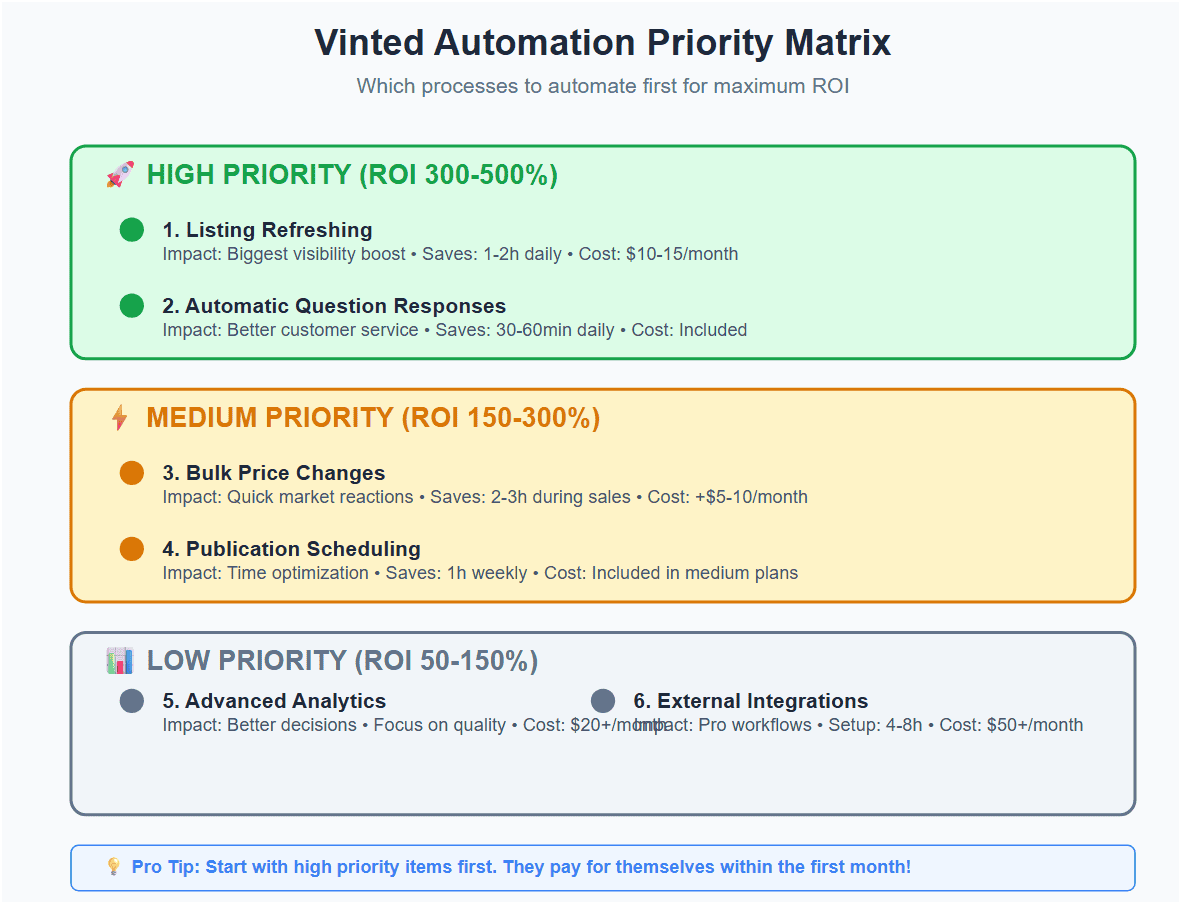Select the Bulk Price Changes title
This screenshot has height=904, width=1181.
(x=274, y=473)
